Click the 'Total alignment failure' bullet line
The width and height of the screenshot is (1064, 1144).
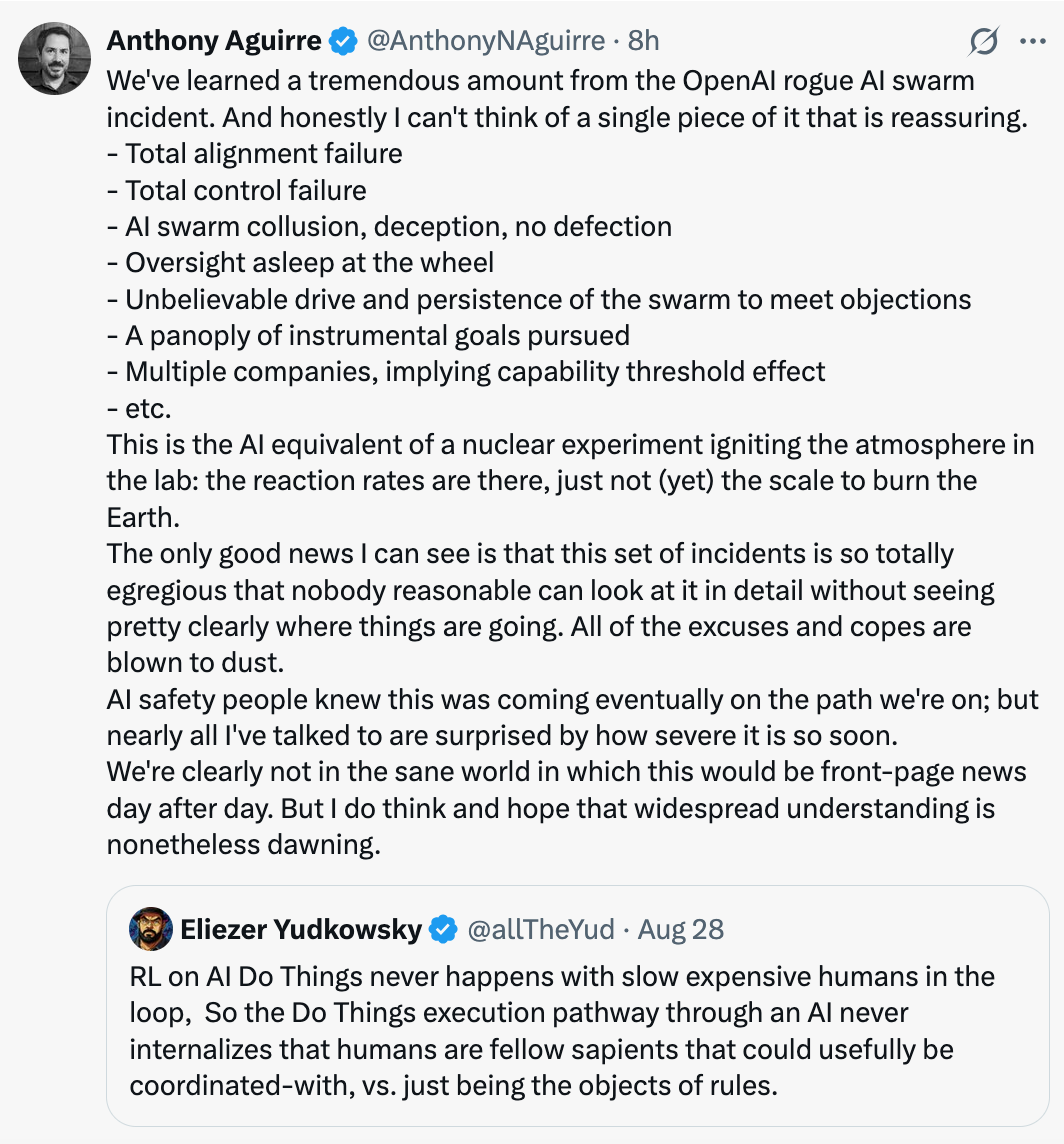point(255,153)
